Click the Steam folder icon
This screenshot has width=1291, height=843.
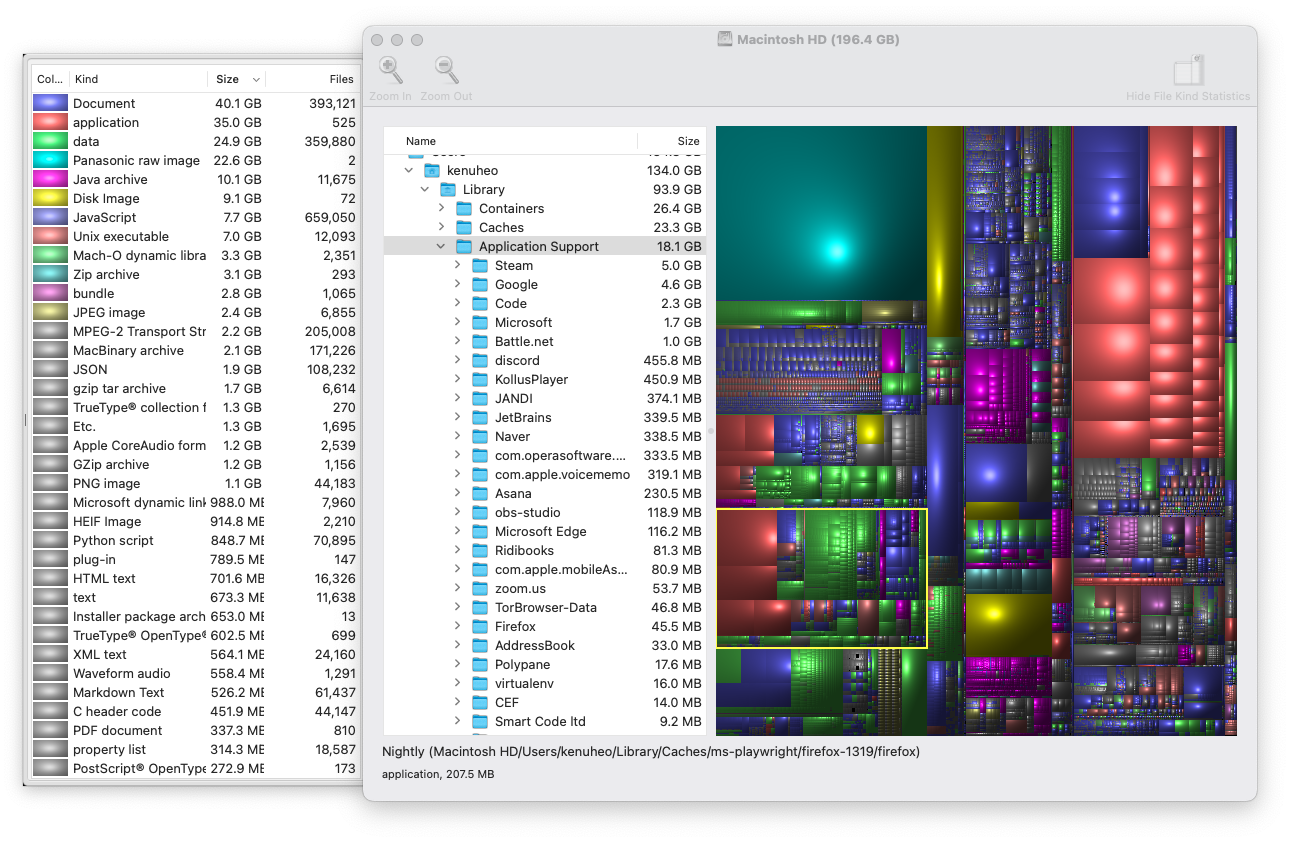tap(479, 266)
